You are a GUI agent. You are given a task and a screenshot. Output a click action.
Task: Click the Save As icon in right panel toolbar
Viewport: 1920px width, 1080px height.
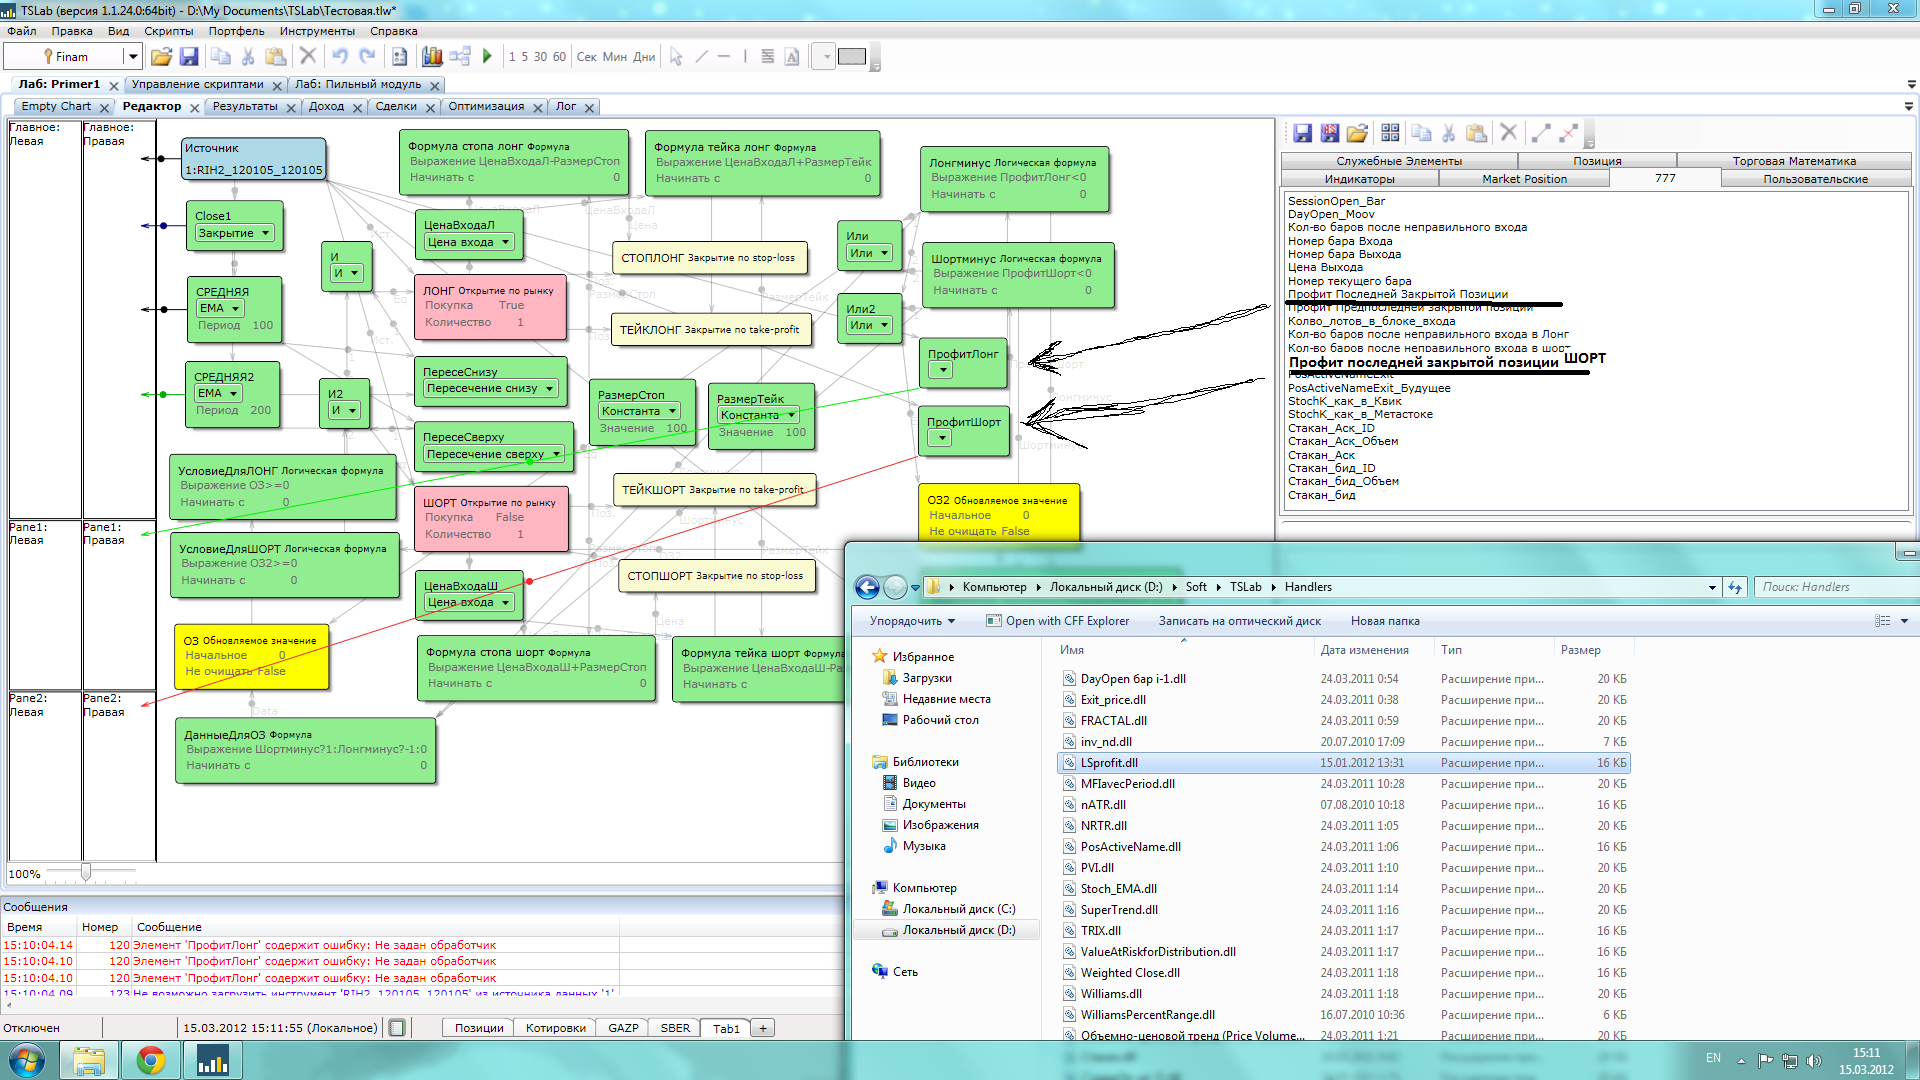(x=1329, y=133)
